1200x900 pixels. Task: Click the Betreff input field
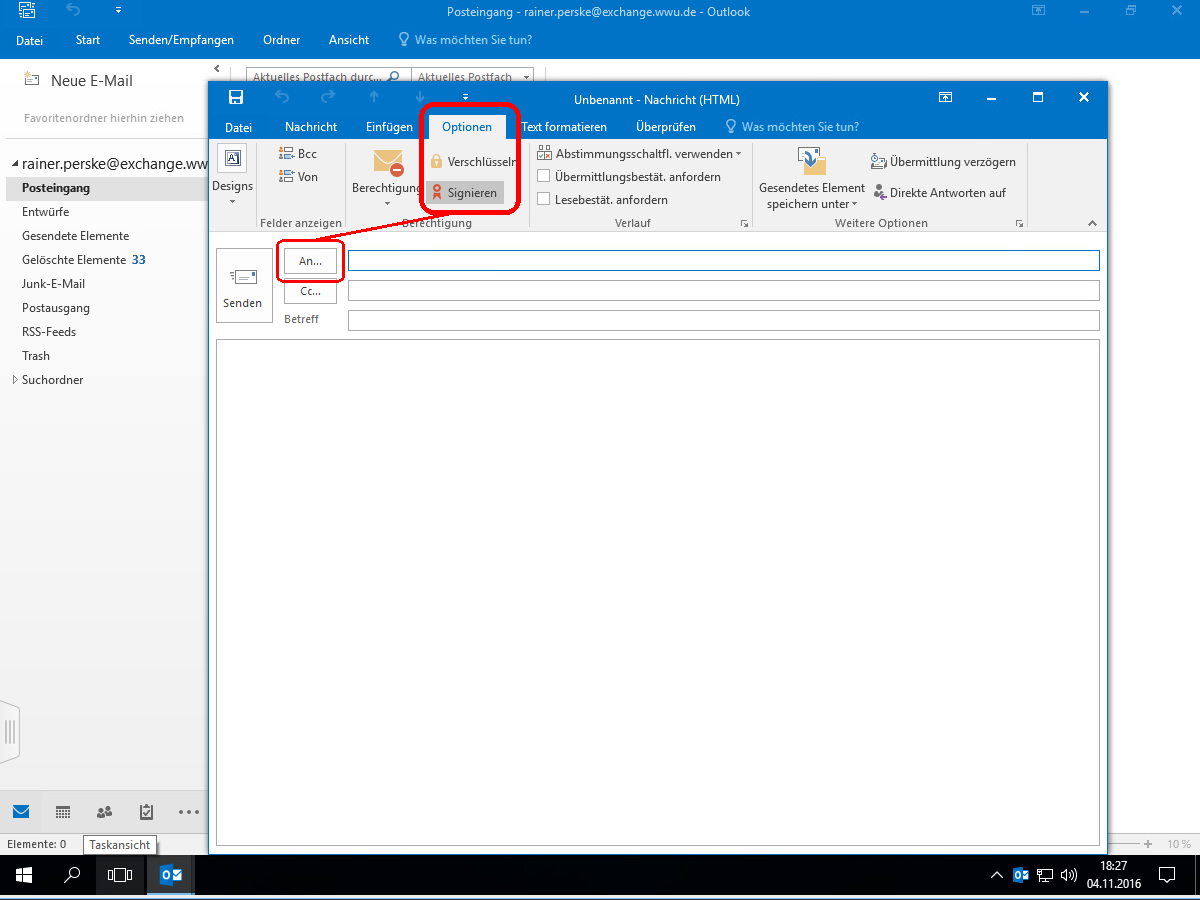pos(723,320)
